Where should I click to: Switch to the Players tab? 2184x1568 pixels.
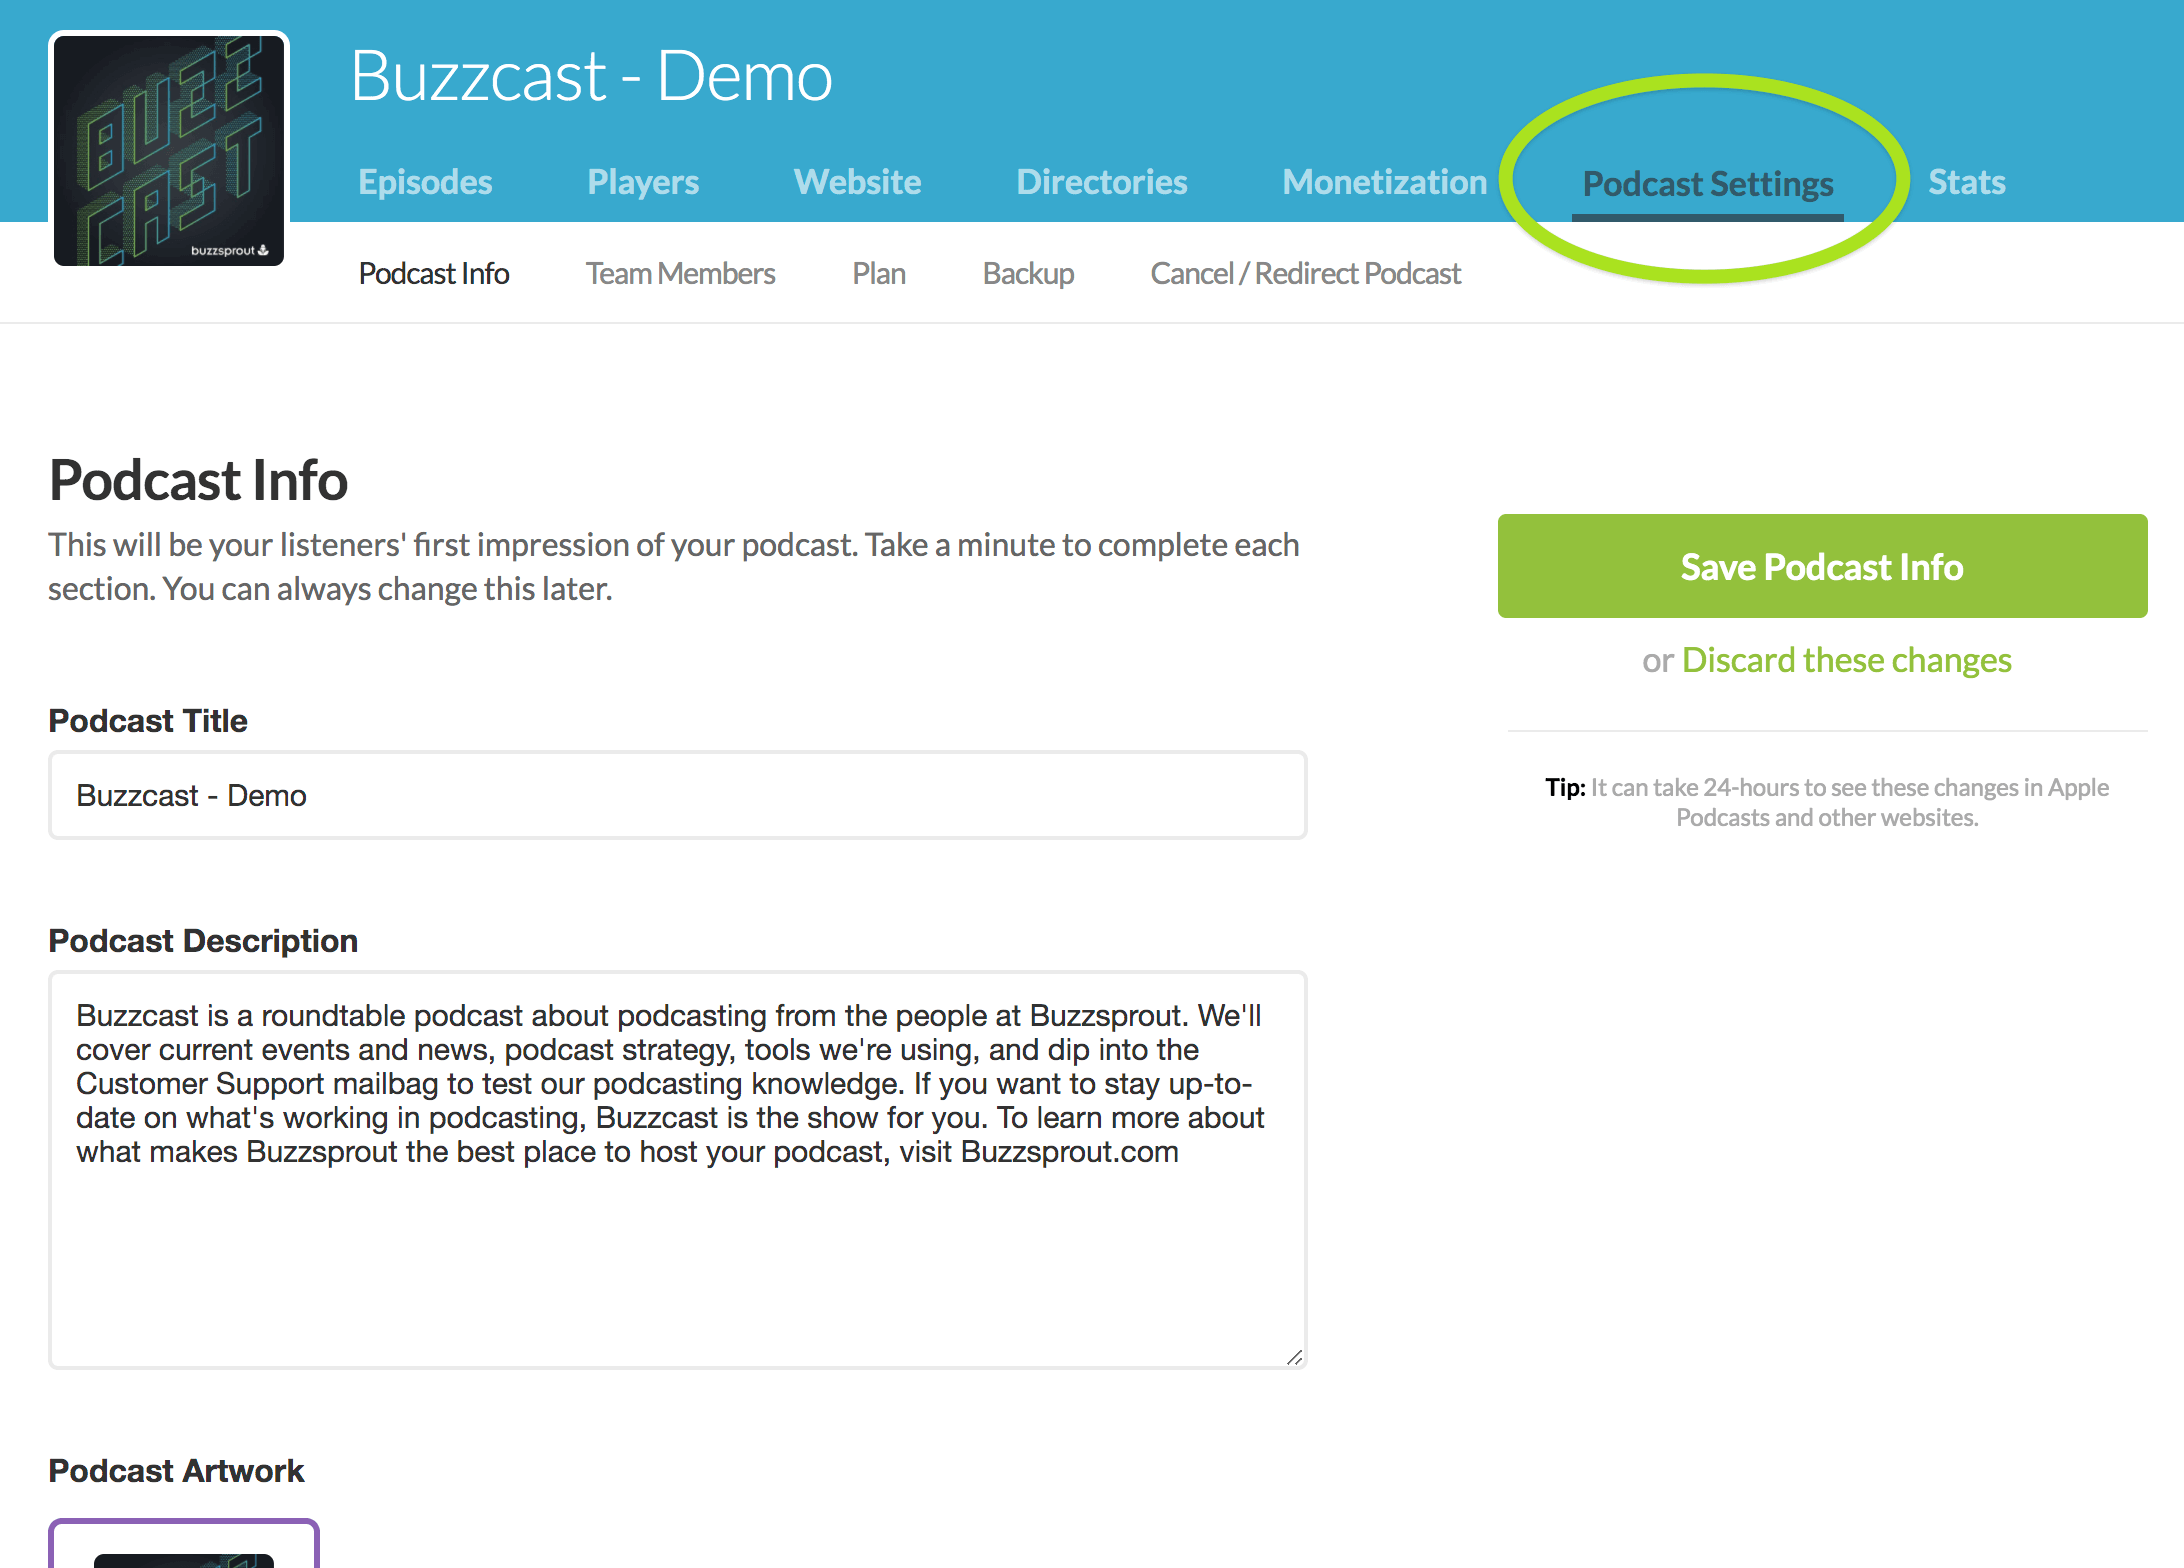tap(642, 182)
